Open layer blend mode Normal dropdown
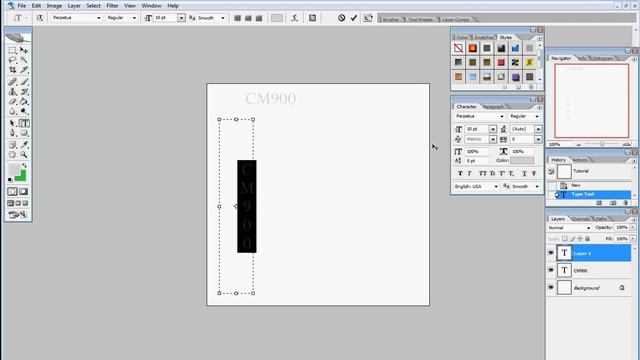Screen dimensions: 640x360 coord(589,228)
